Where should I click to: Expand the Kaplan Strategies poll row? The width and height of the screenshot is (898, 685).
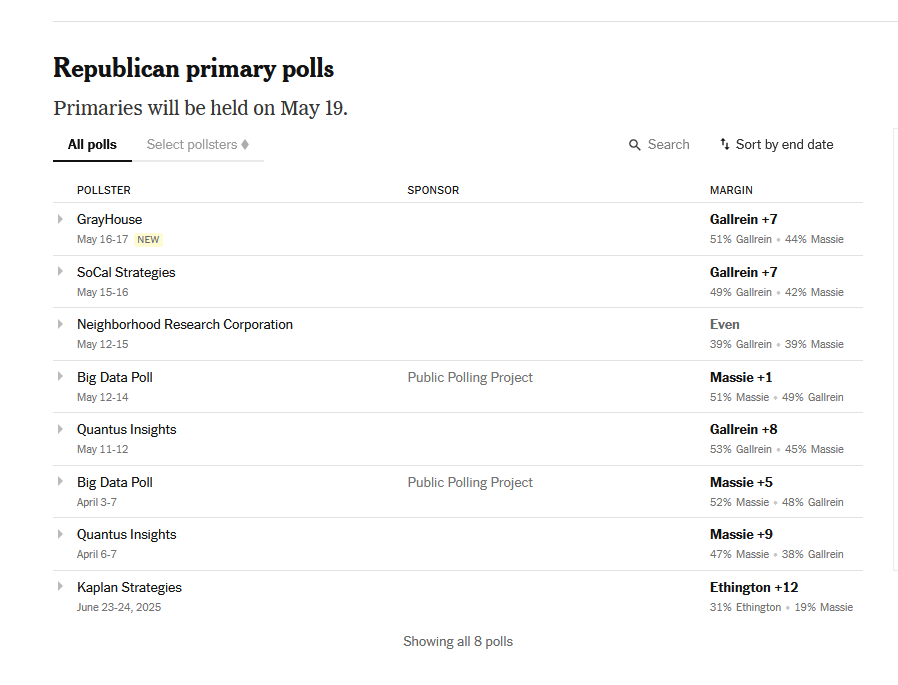(60, 586)
